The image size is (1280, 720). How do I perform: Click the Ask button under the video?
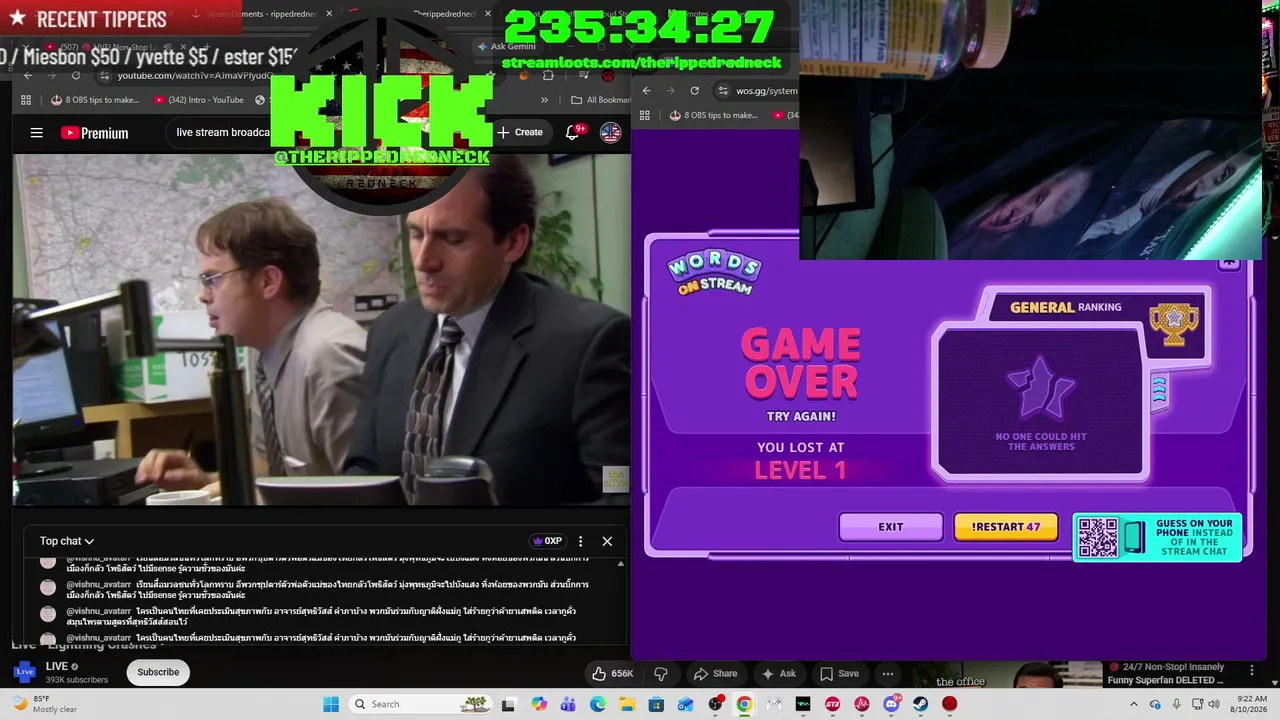779,674
